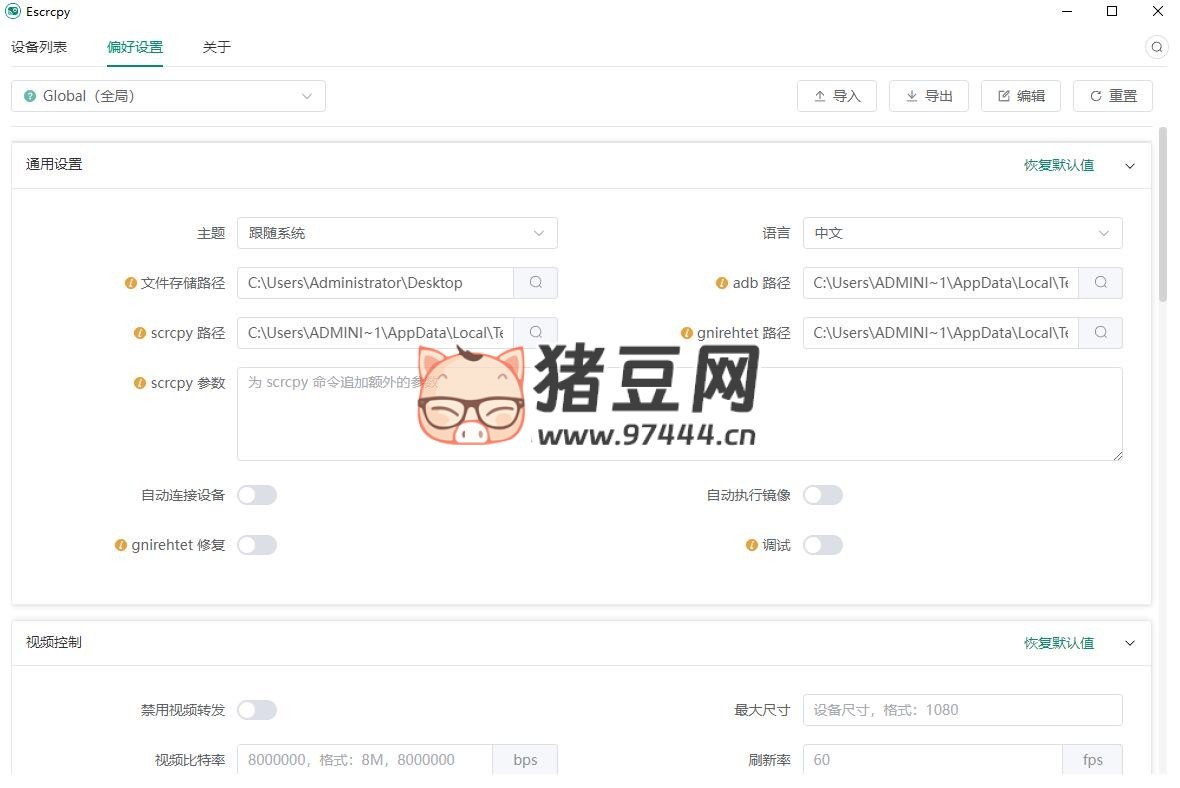Open the Global (全局) scope dropdown
Image resolution: width=1180 pixels, height=788 pixels.
168,96
